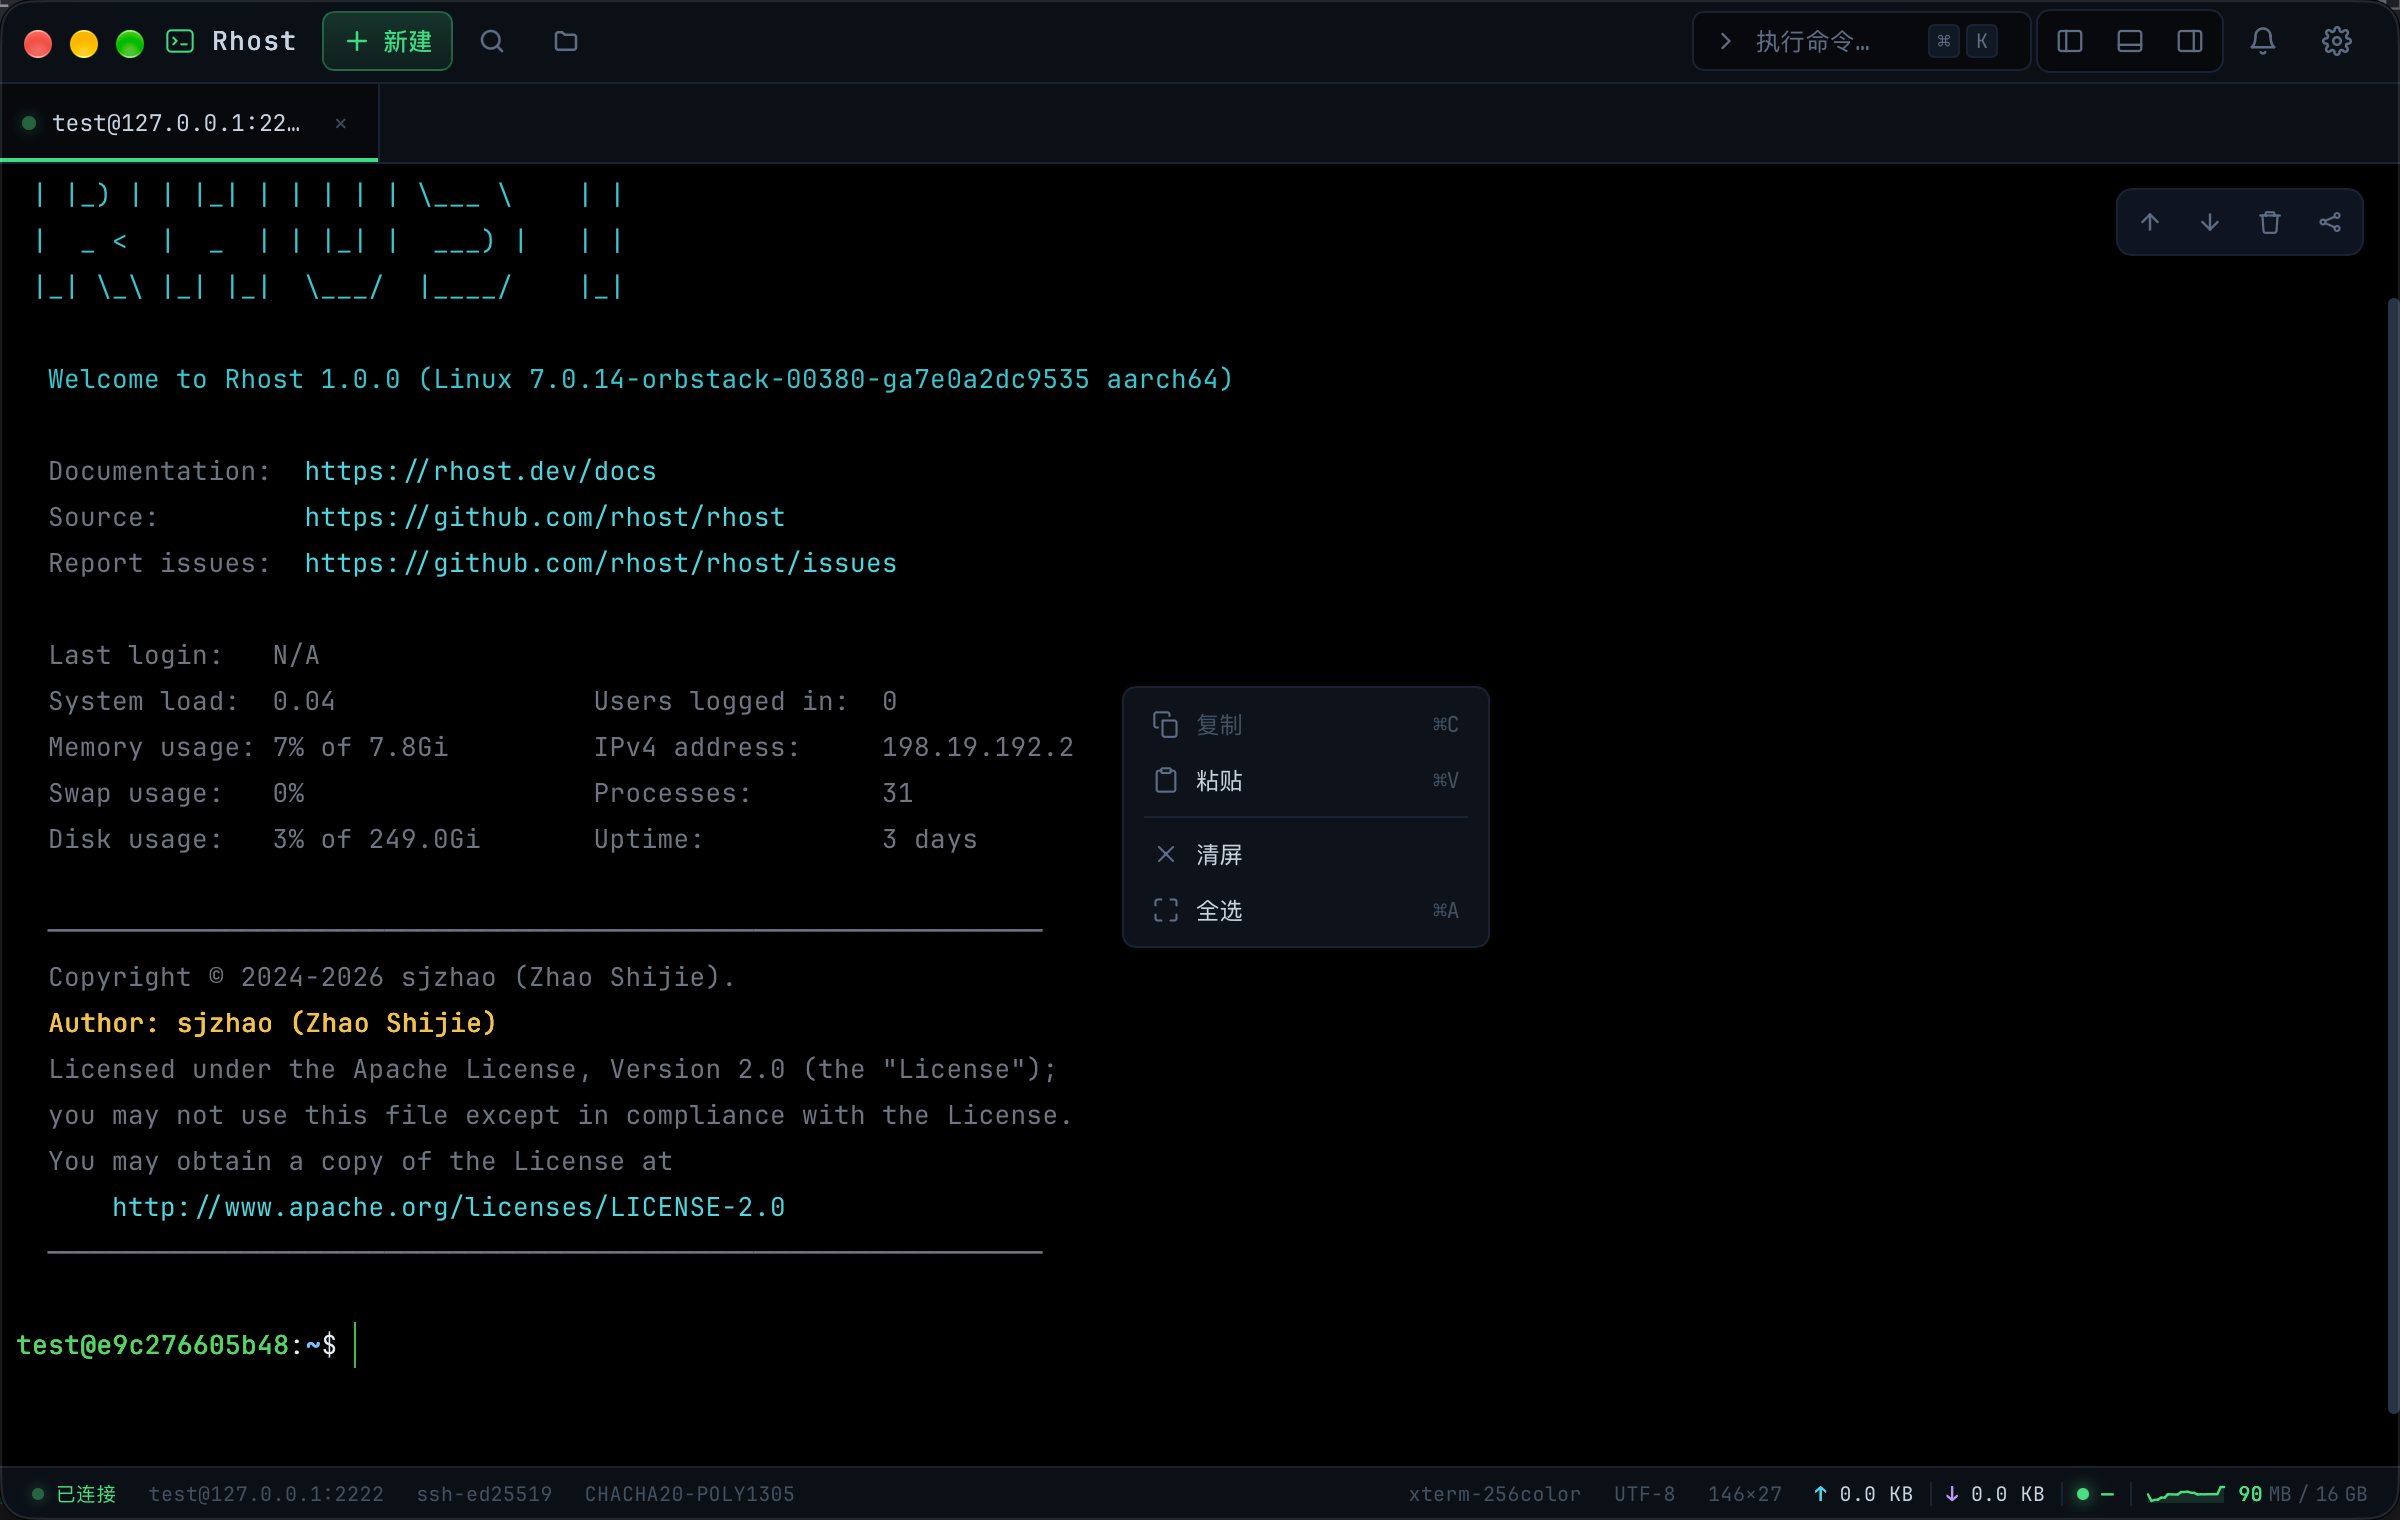Click the green dot status indicator near graph

(x=2083, y=1494)
